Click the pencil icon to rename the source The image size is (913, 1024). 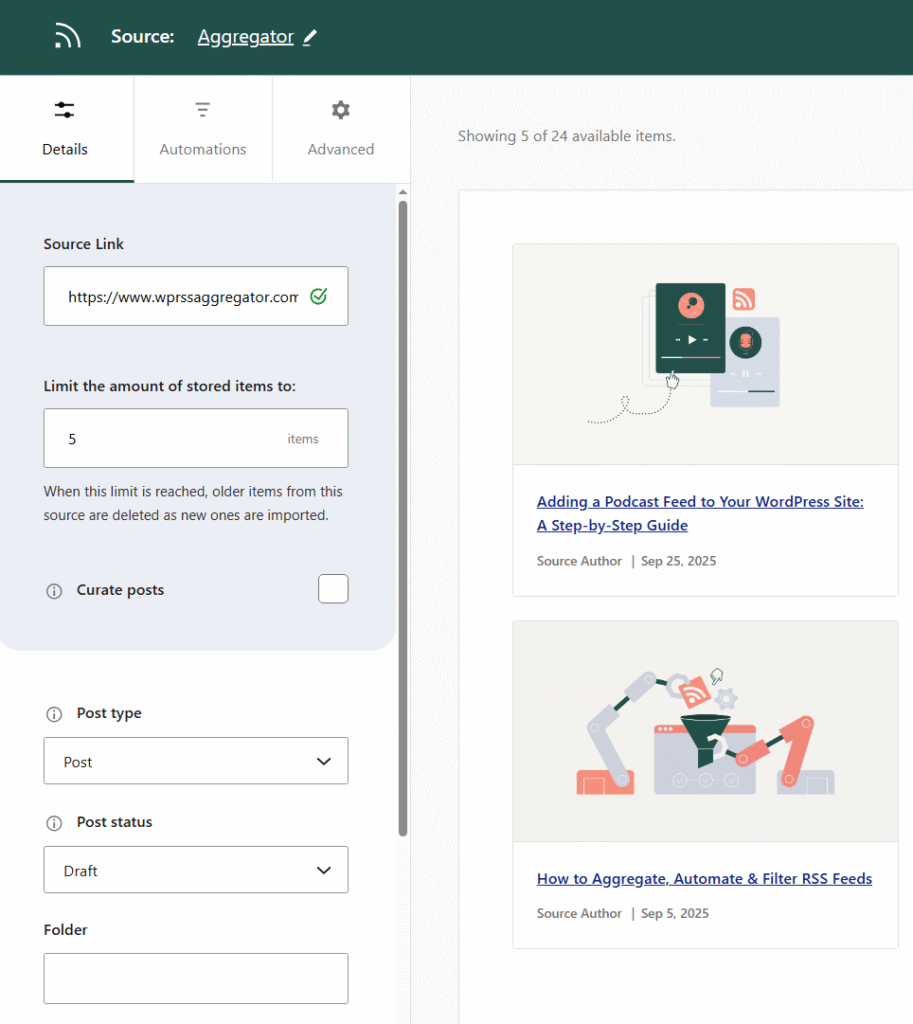click(x=309, y=36)
